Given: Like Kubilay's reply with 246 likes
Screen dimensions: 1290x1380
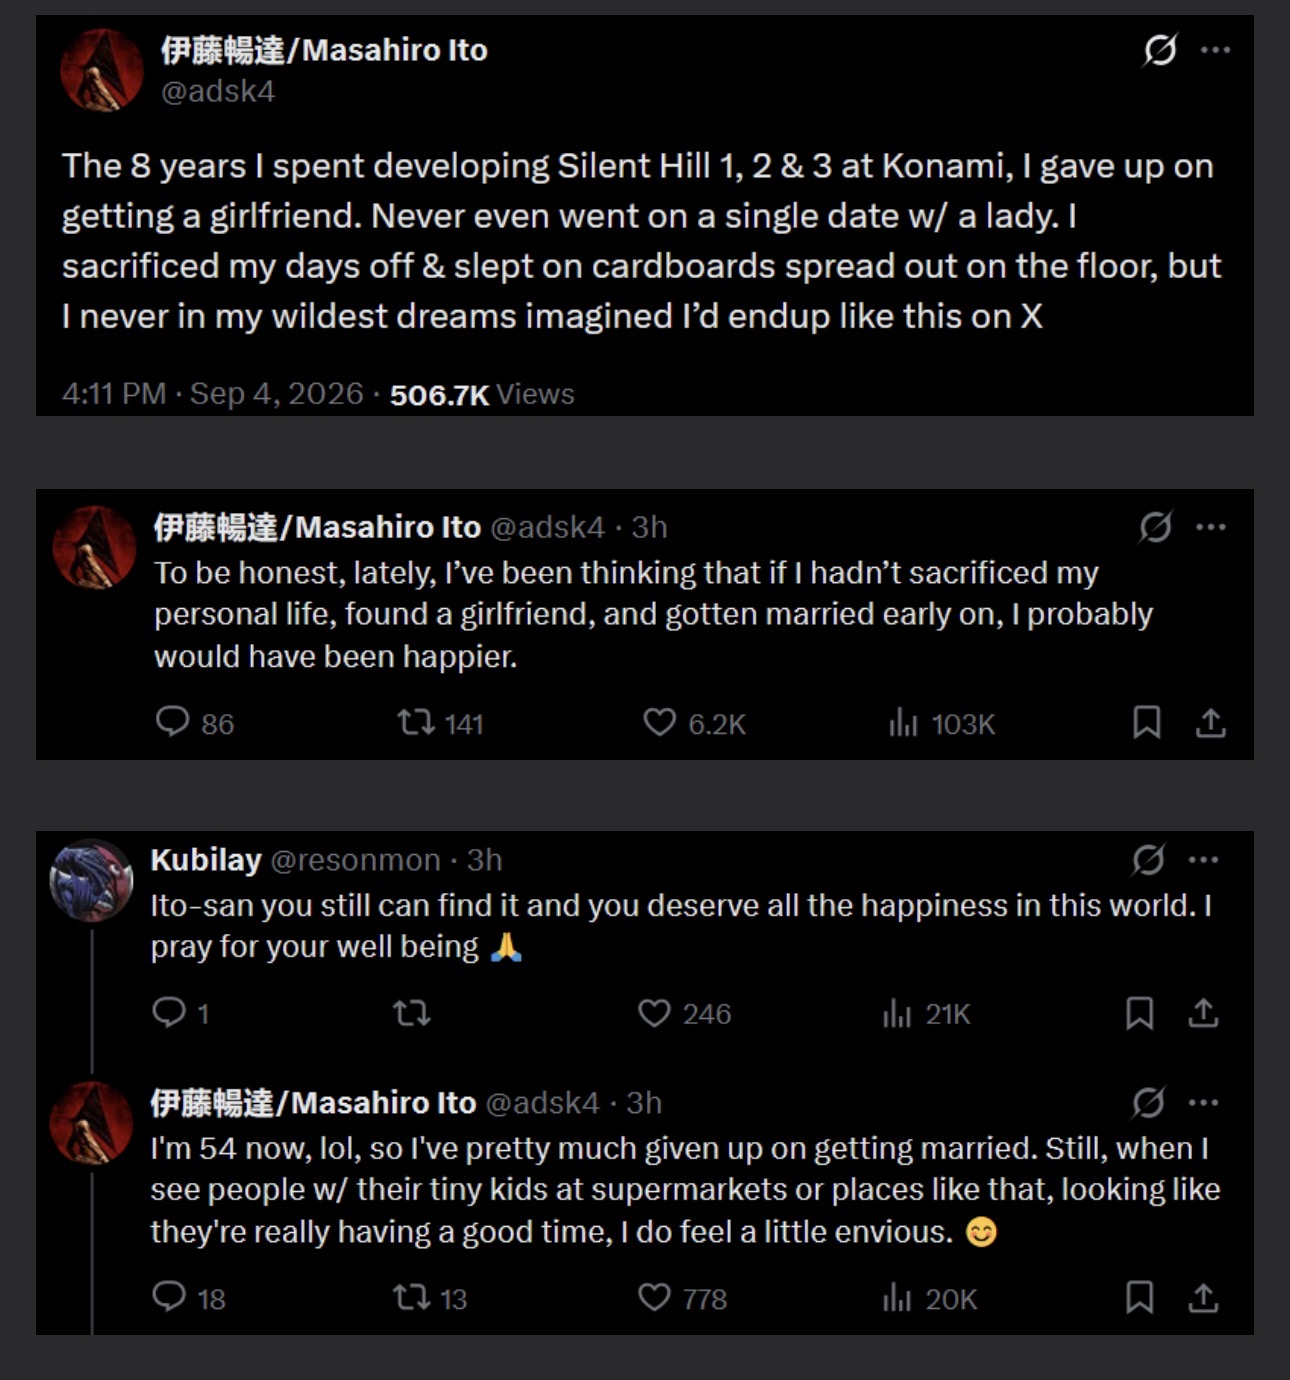Looking at the screenshot, I should click(x=654, y=1013).
